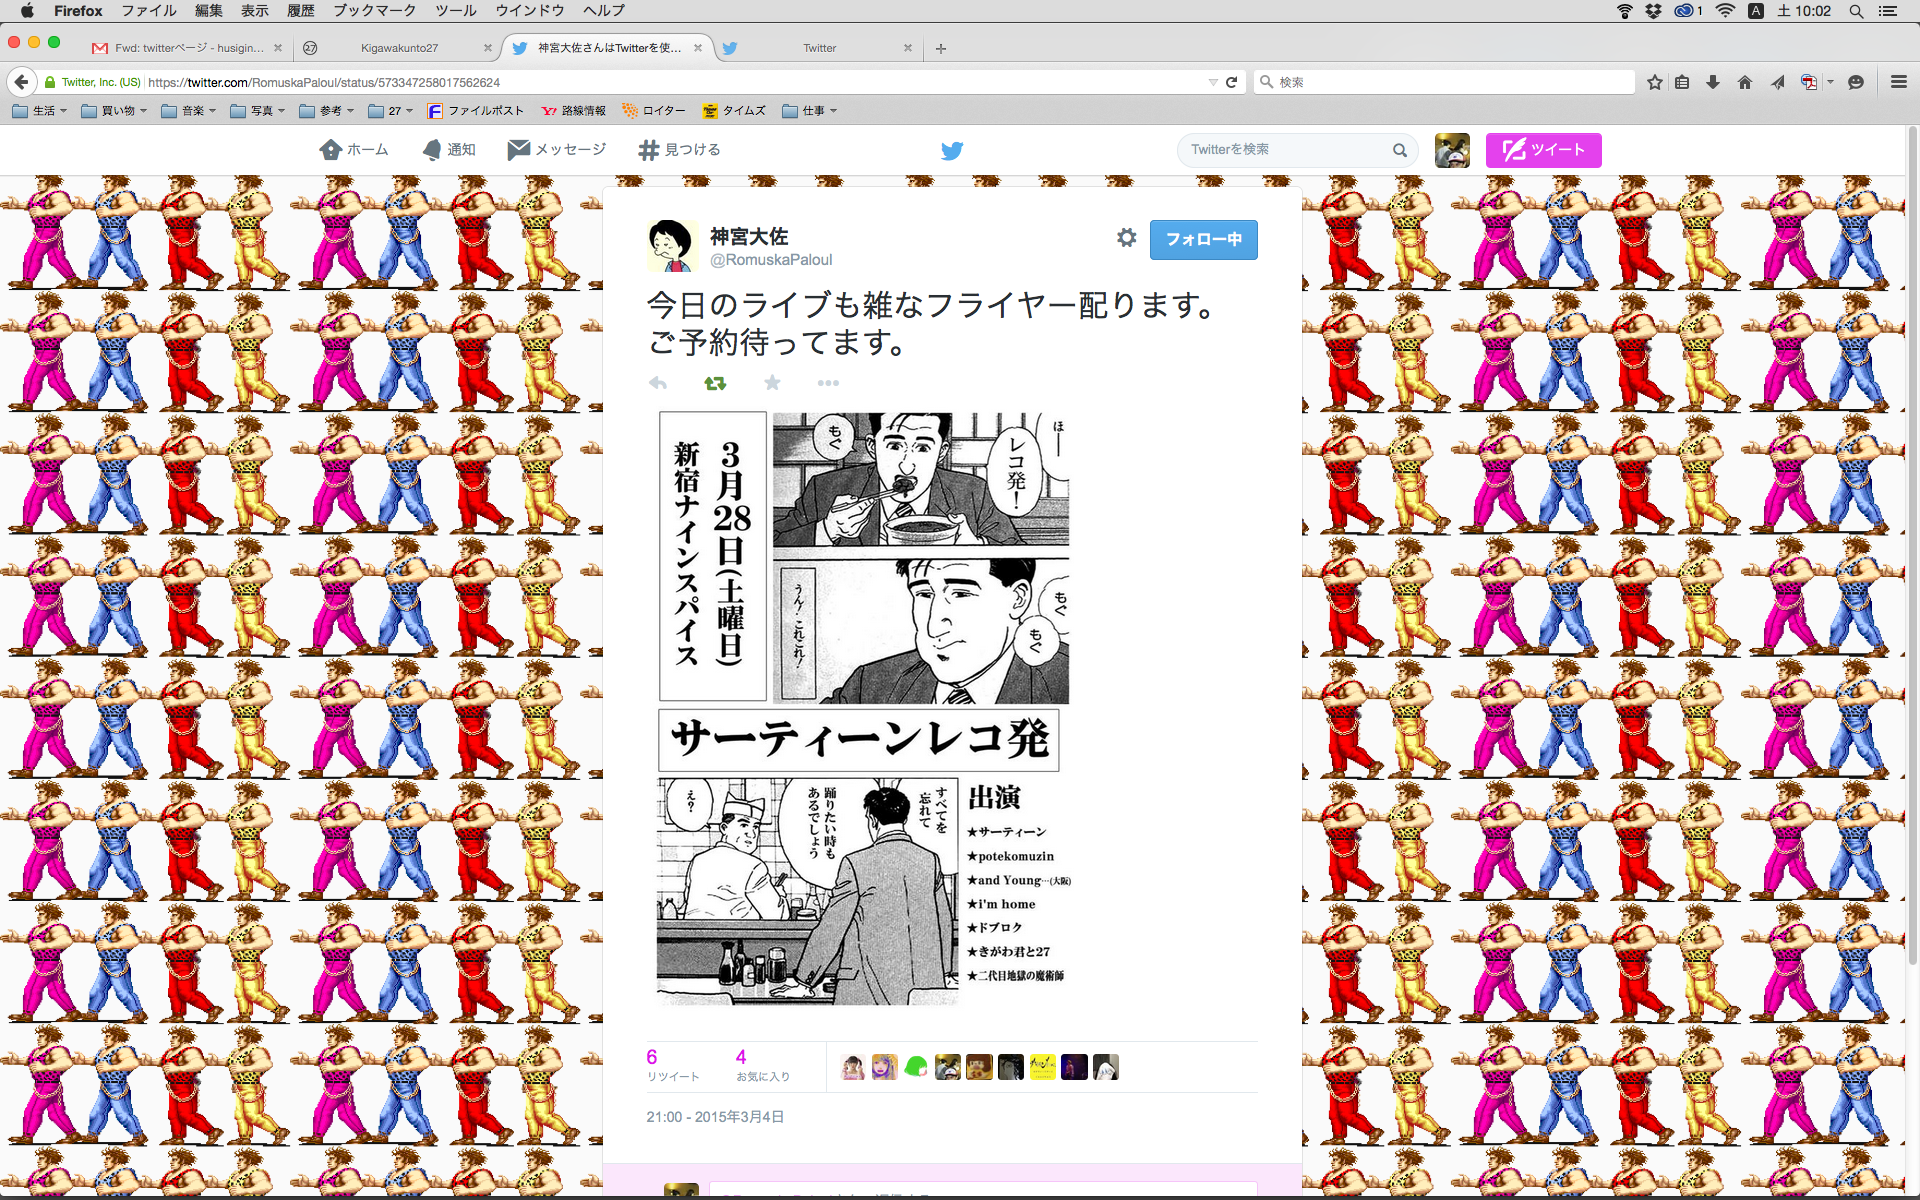Open @RomuskaPaloul profile link
This screenshot has height=1200, width=1920.
coord(771,260)
